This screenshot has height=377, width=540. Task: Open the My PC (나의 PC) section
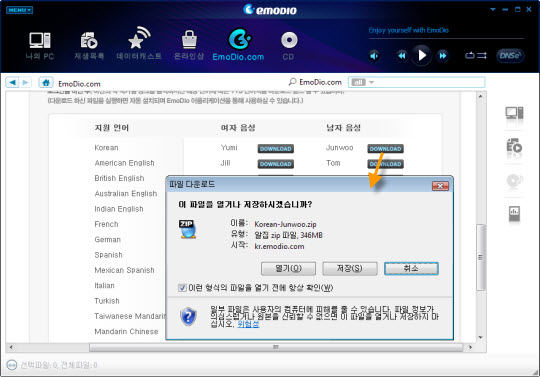coord(40,46)
